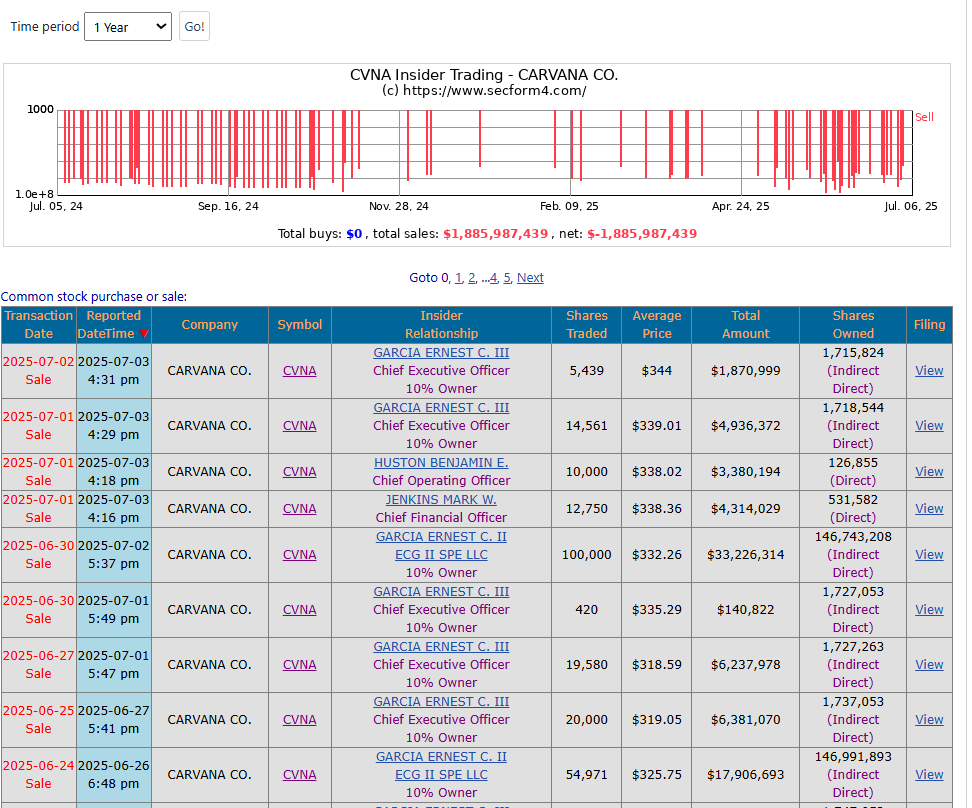The width and height of the screenshot is (972, 808).
Task: Click the chart title CVNA Insider Trading
Action: [484, 75]
